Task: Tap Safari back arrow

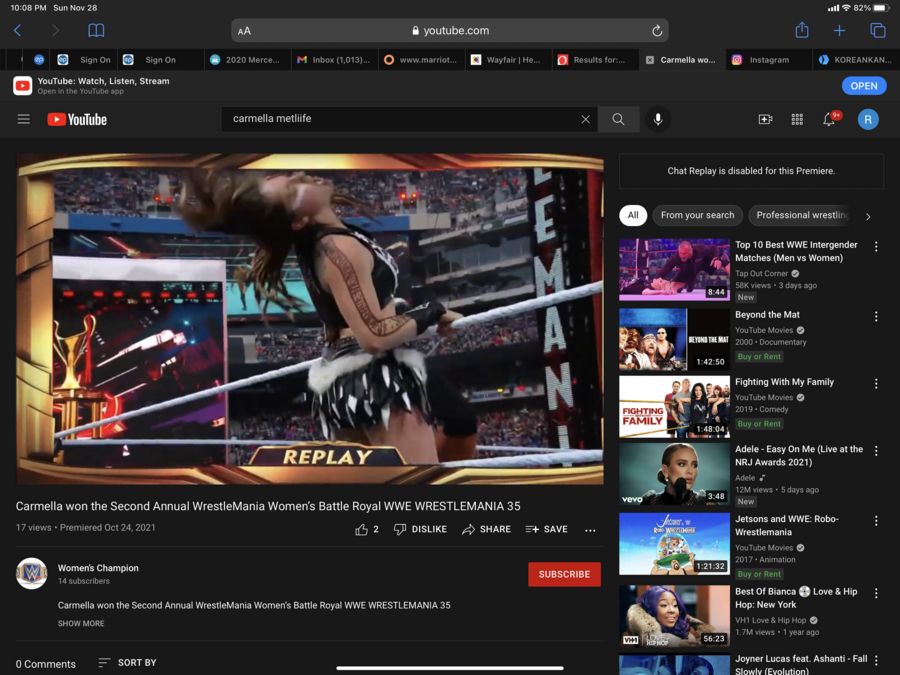Action: pyautogui.click(x=17, y=30)
